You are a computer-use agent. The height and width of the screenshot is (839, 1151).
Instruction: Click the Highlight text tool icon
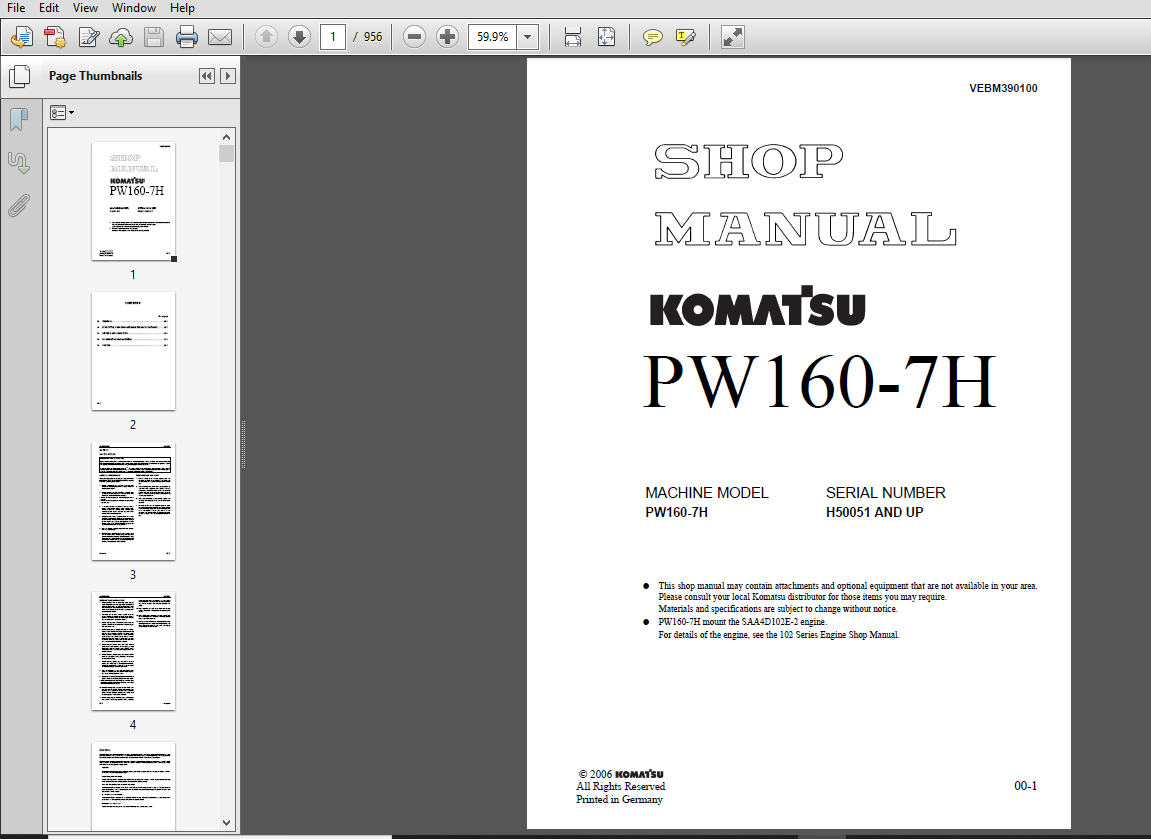686,37
